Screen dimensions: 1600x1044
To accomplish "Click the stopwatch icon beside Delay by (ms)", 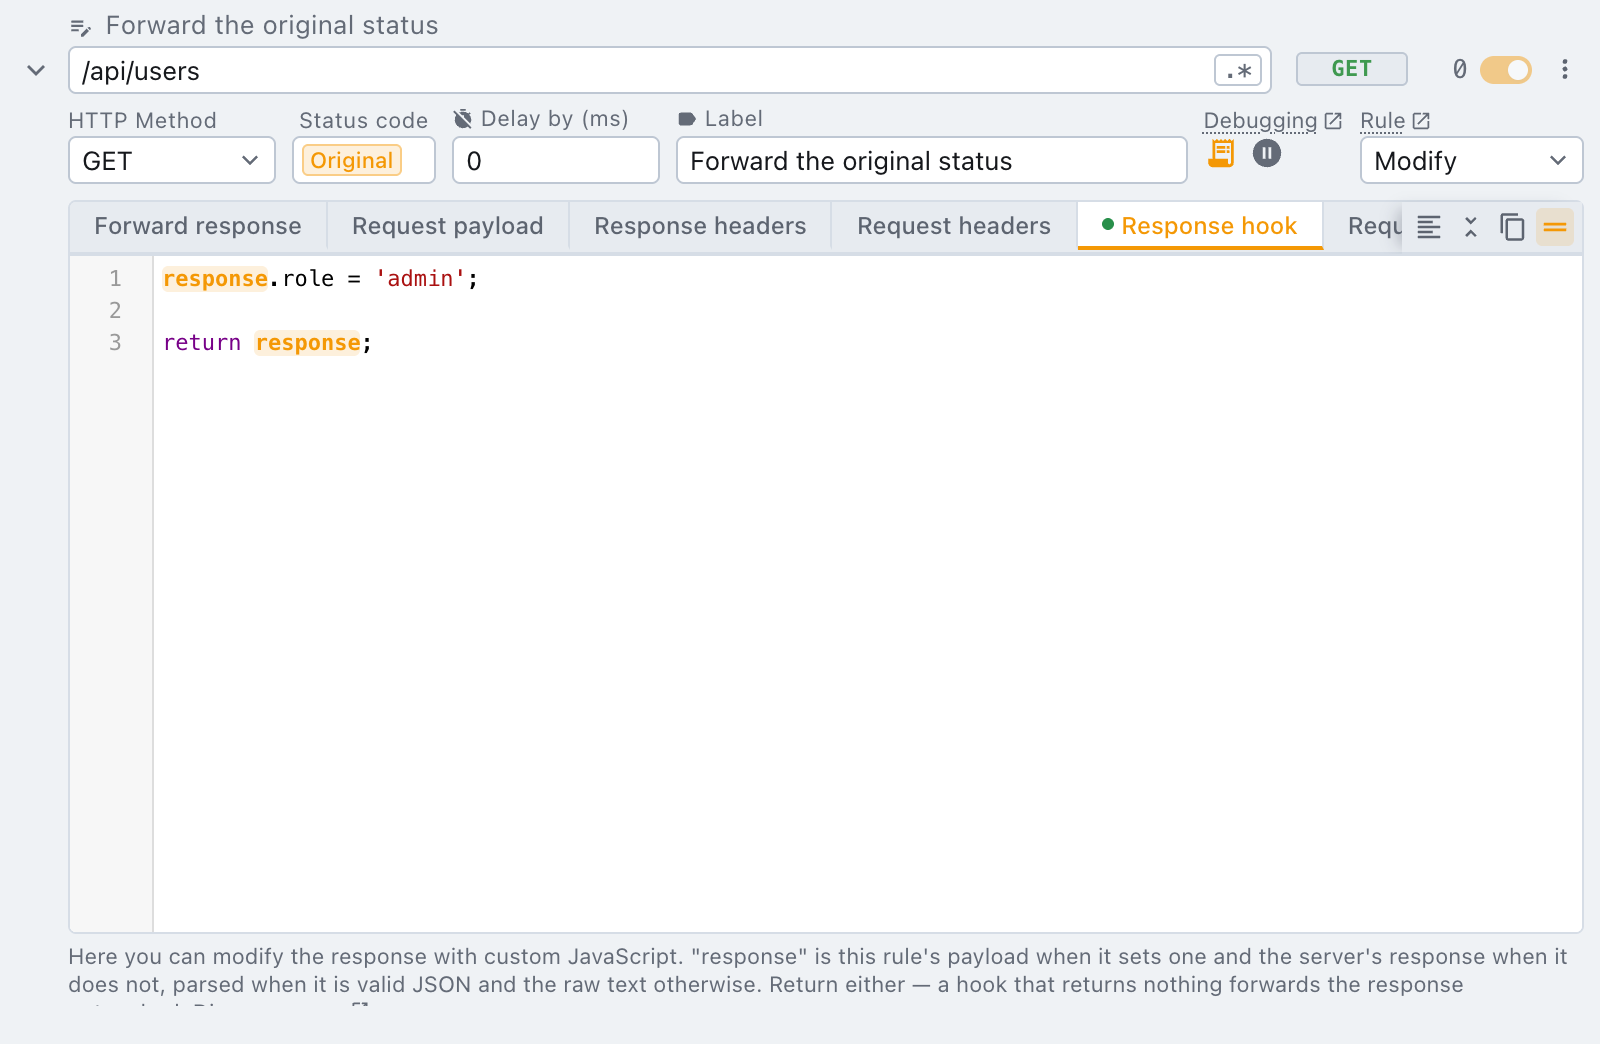I will click(463, 119).
